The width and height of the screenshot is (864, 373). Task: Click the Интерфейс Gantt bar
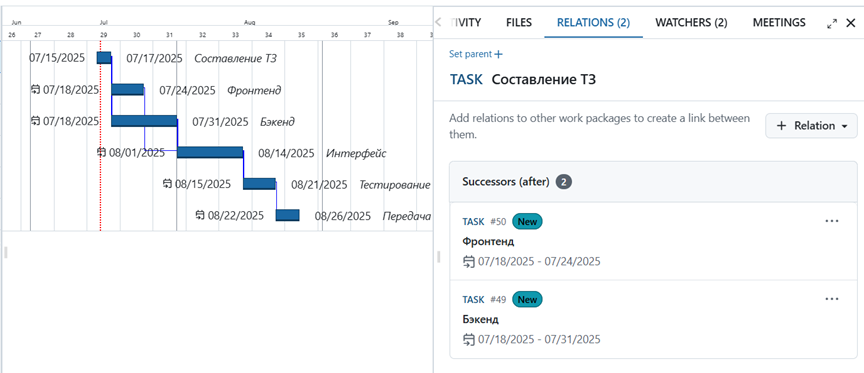coord(210,152)
